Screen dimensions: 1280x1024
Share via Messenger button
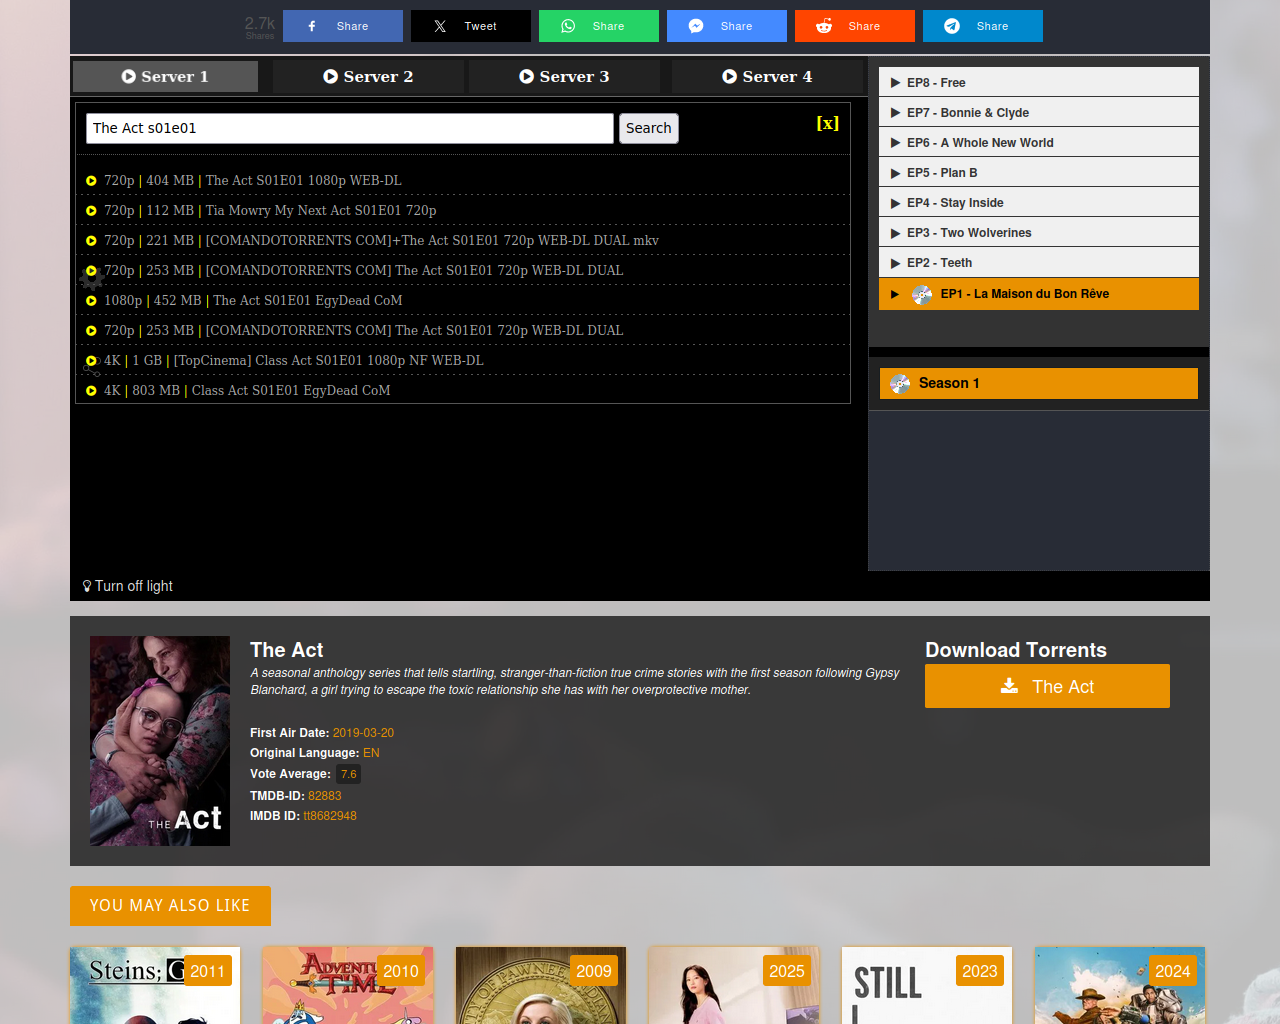[727, 26]
